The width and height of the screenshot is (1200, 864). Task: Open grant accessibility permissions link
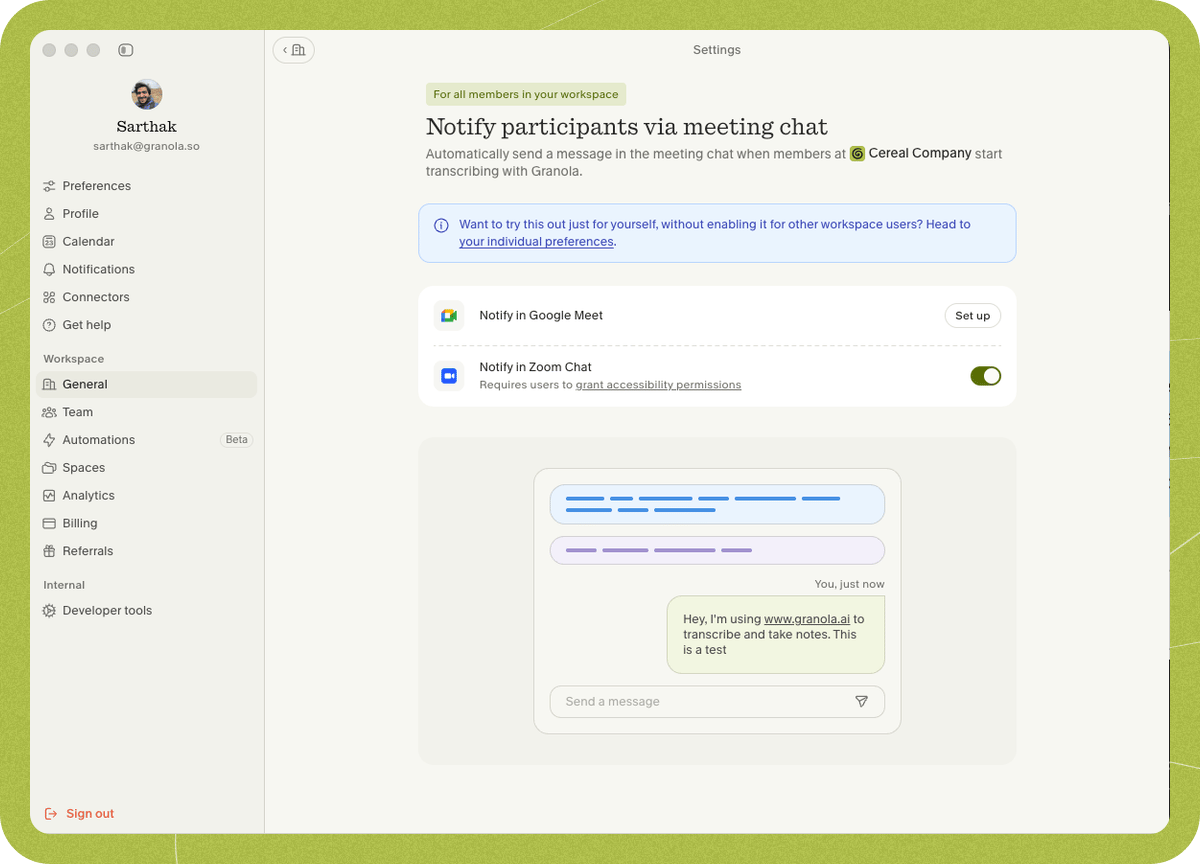click(658, 385)
